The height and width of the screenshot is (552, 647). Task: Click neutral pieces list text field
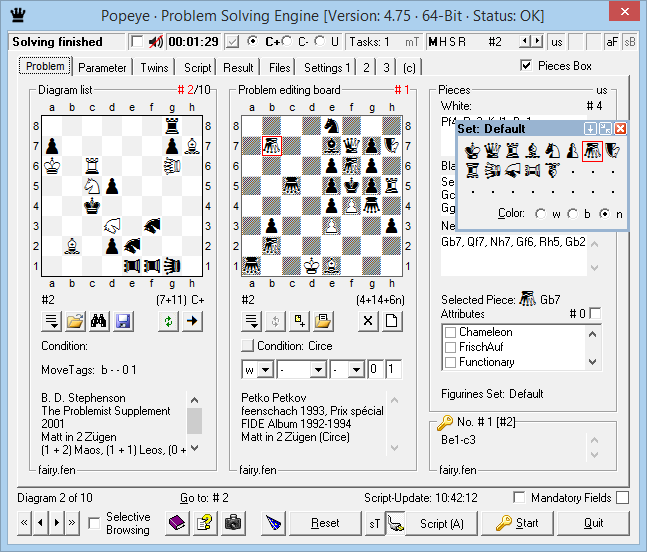tap(513, 255)
